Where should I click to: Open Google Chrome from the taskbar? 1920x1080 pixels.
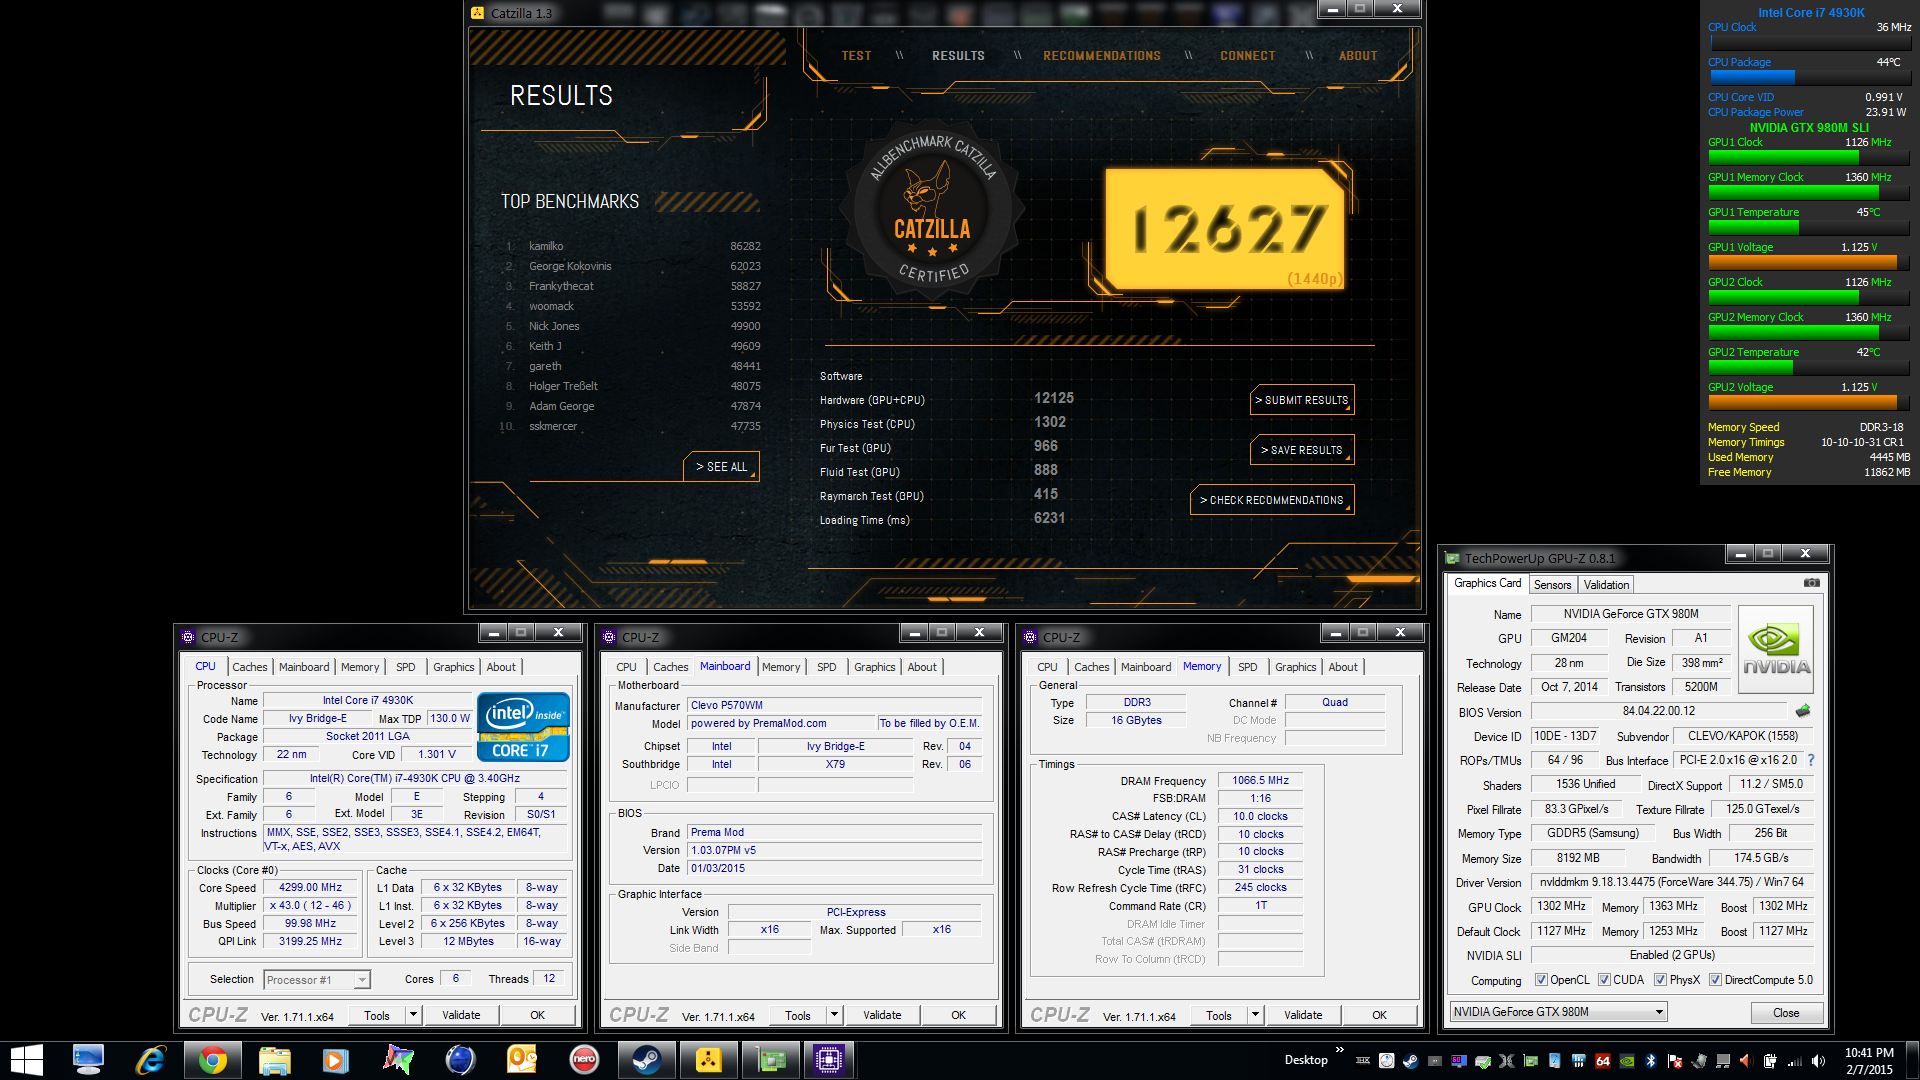coord(212,1059)
